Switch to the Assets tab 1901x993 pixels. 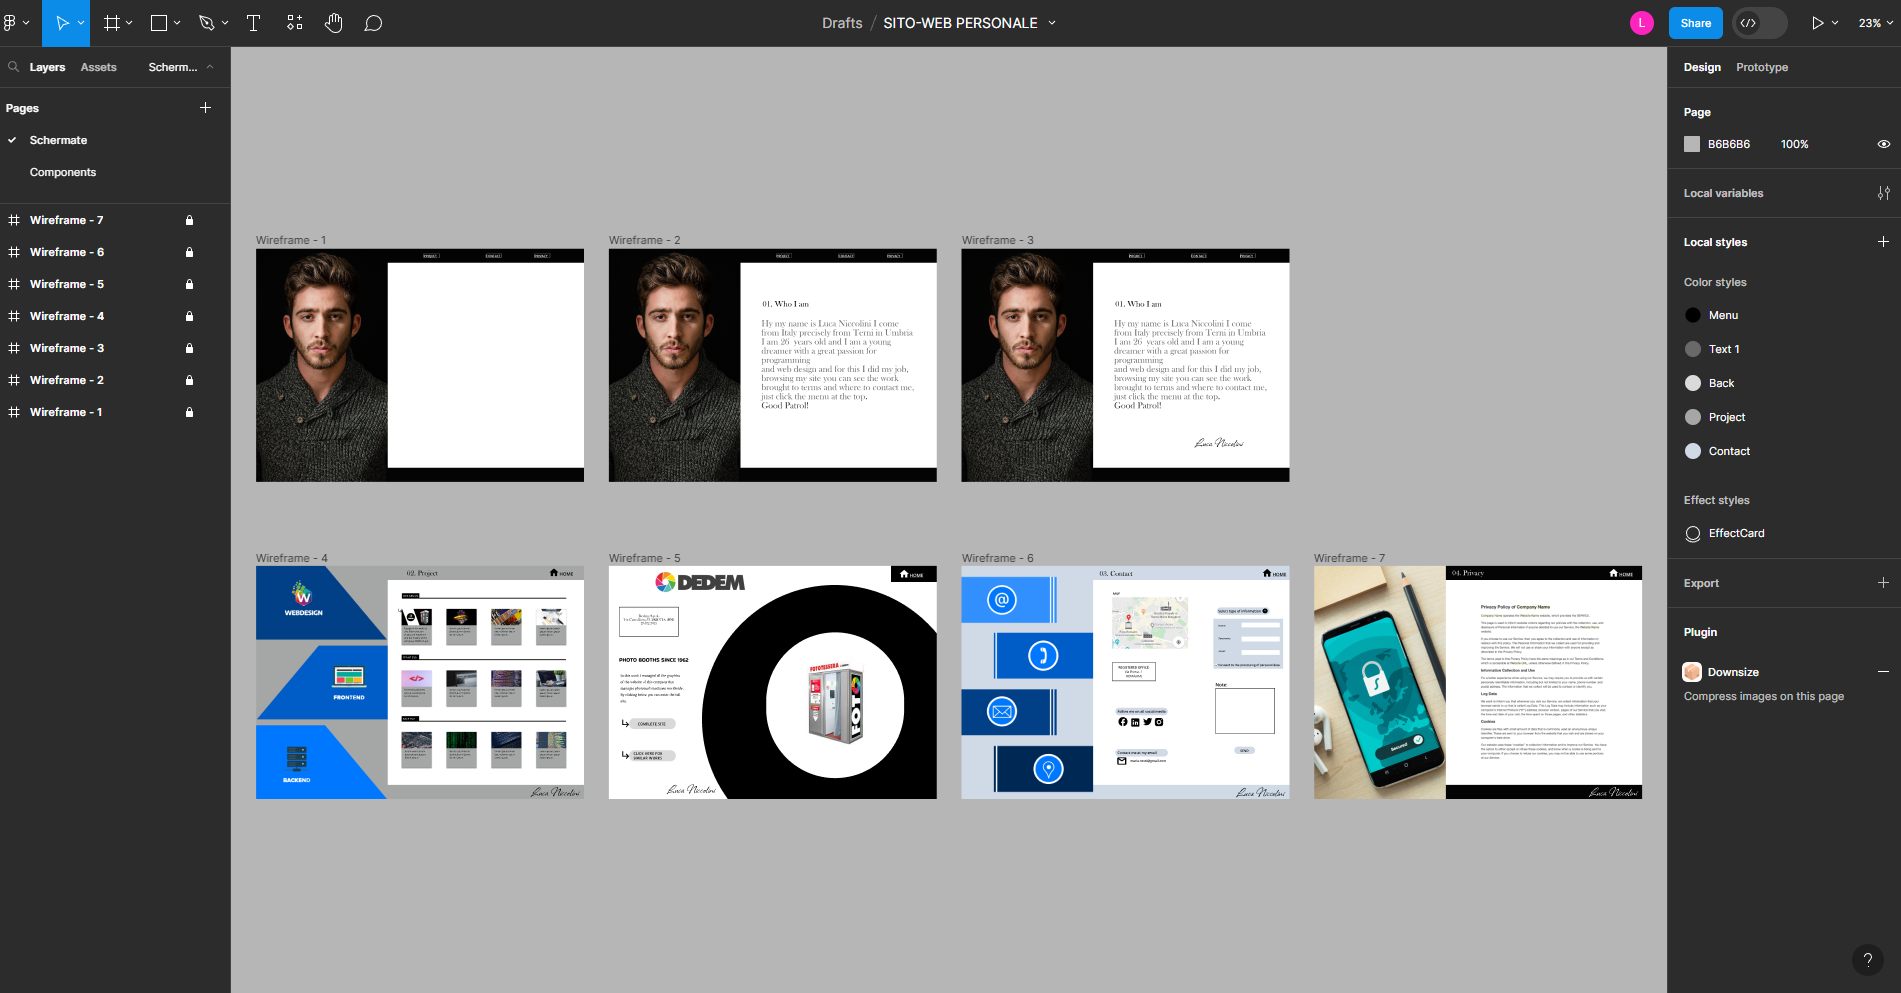99,67
